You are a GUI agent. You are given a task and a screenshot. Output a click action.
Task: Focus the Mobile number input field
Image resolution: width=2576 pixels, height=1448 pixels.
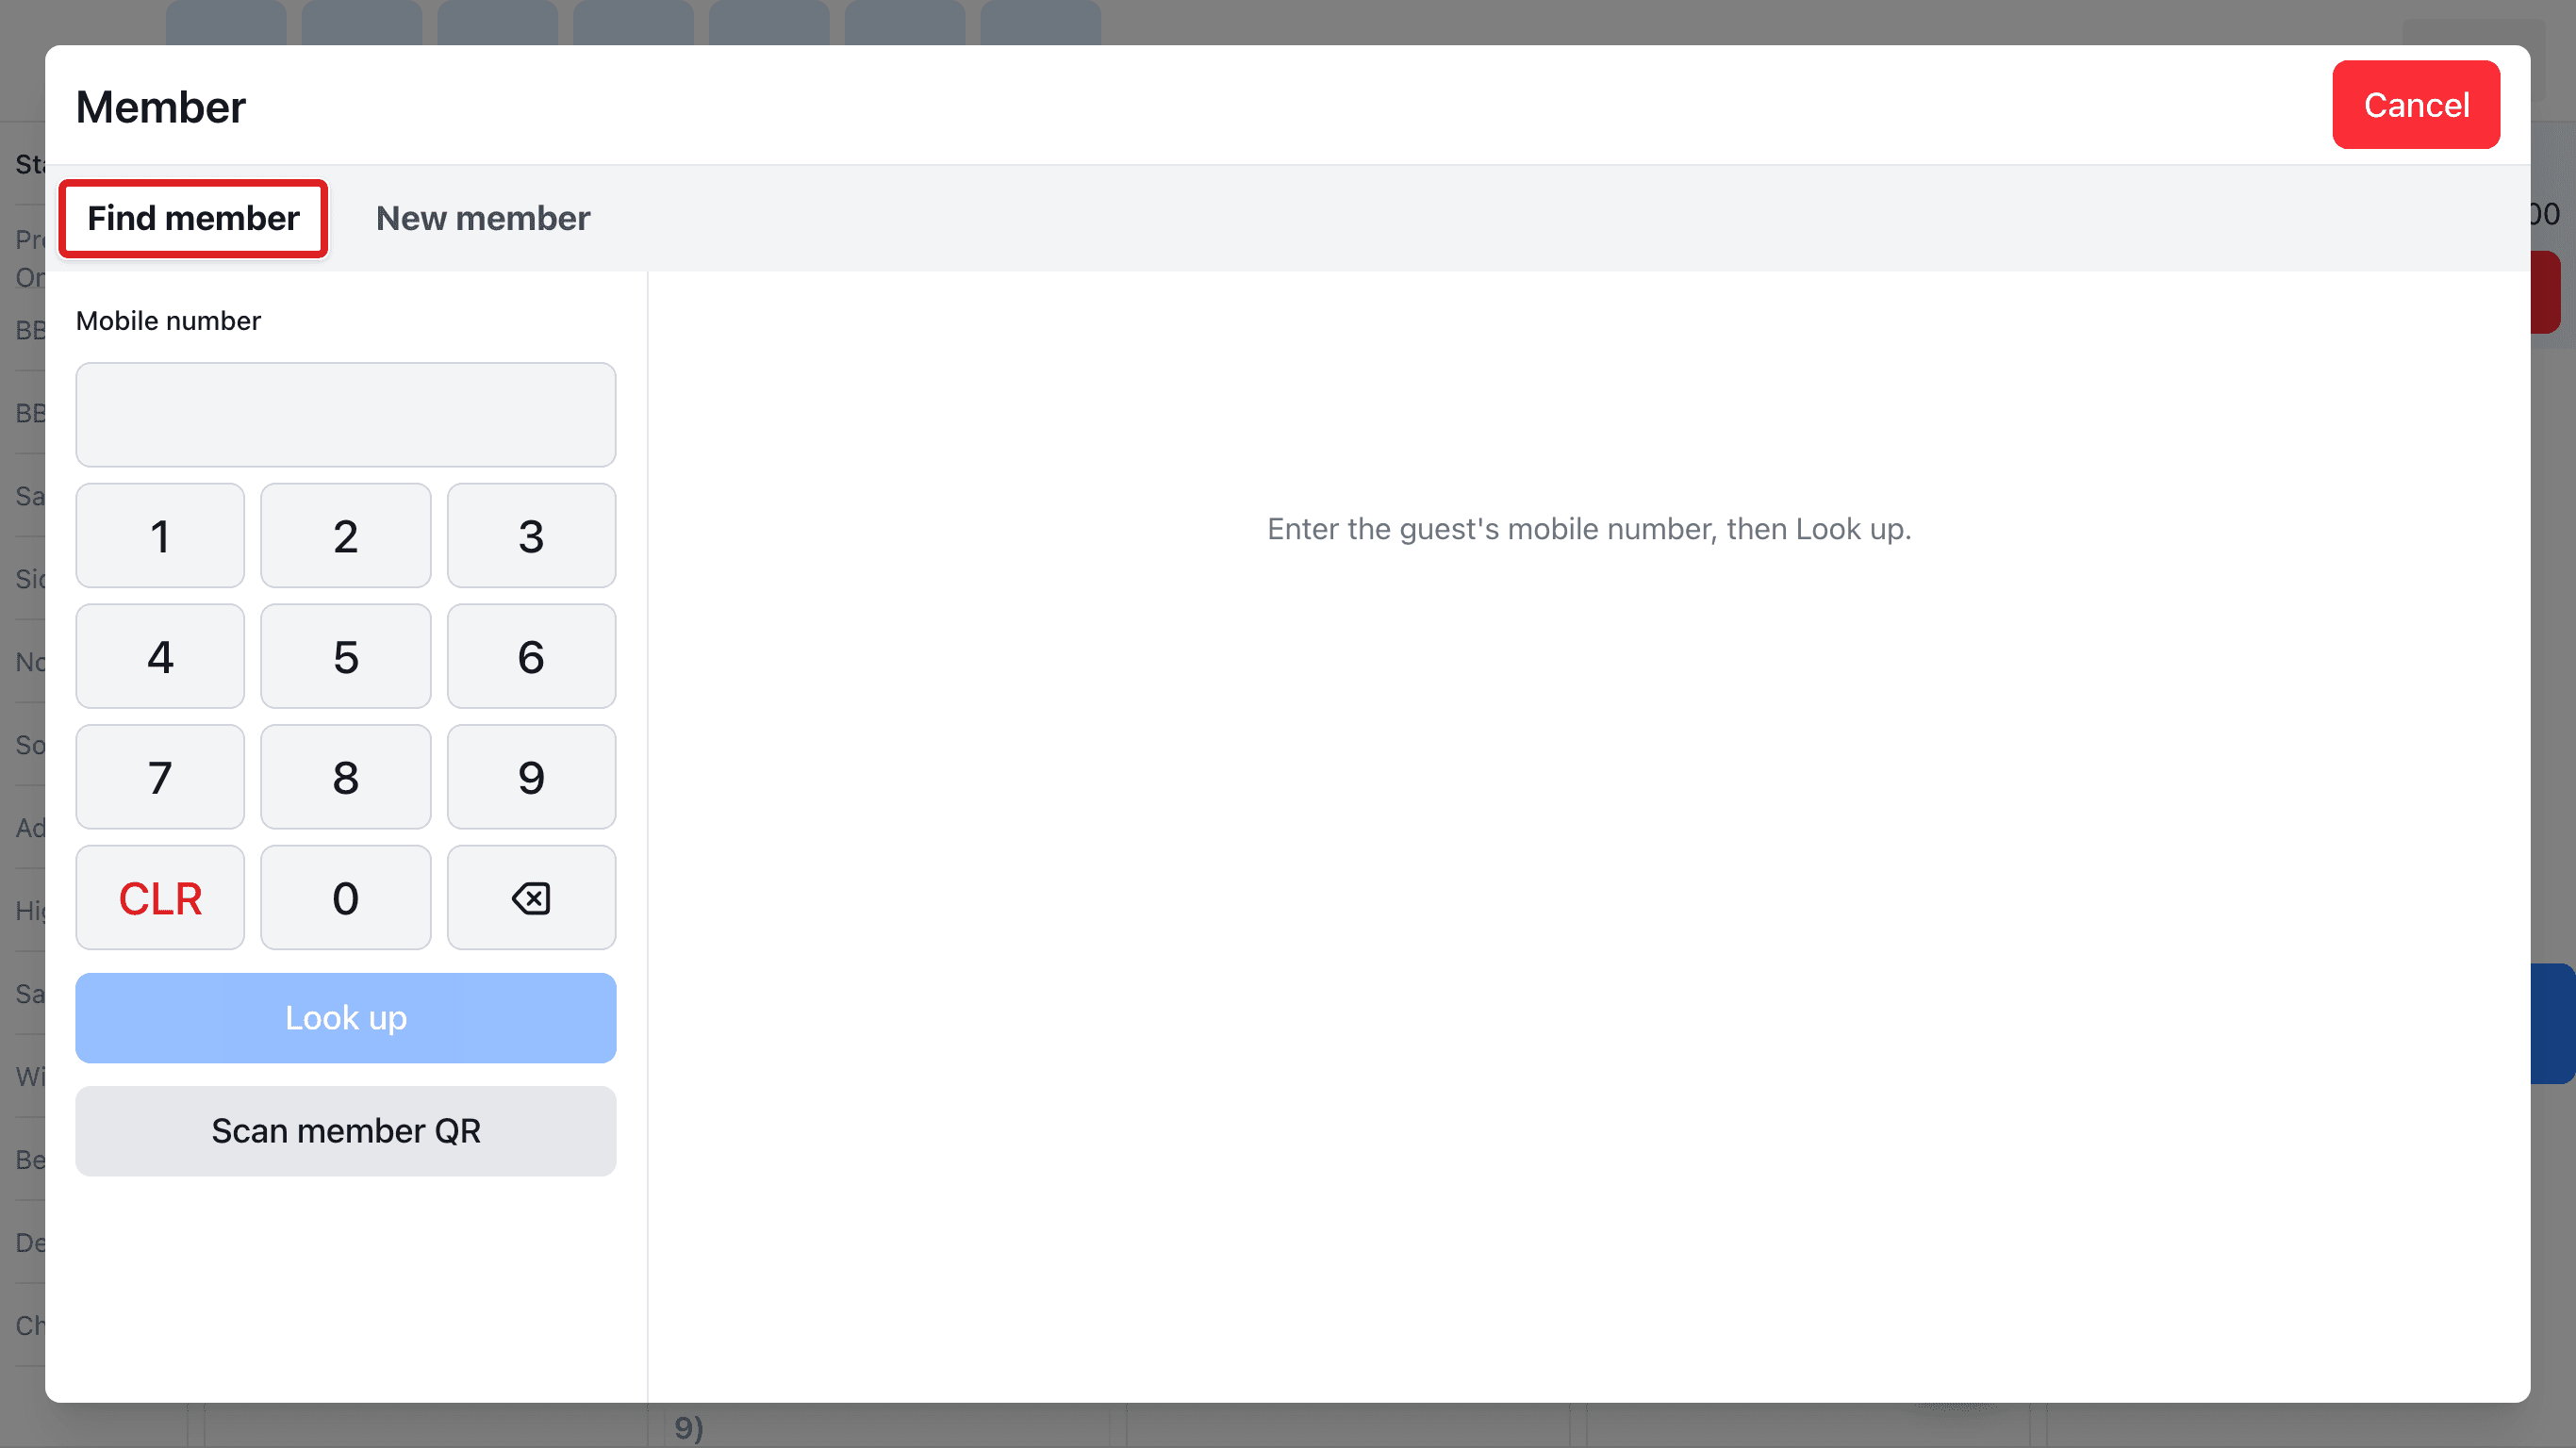click(346, 414)
